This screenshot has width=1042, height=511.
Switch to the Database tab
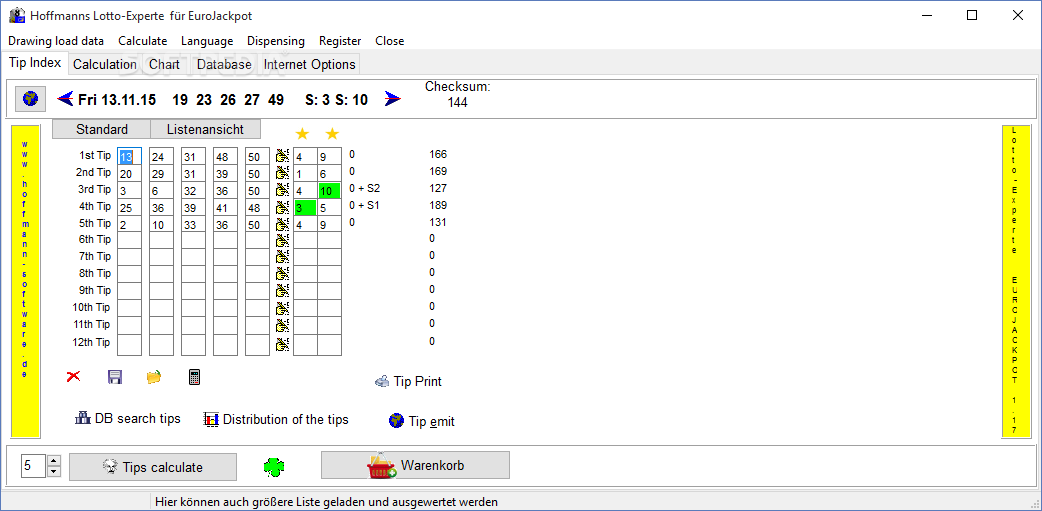[224, 64]
